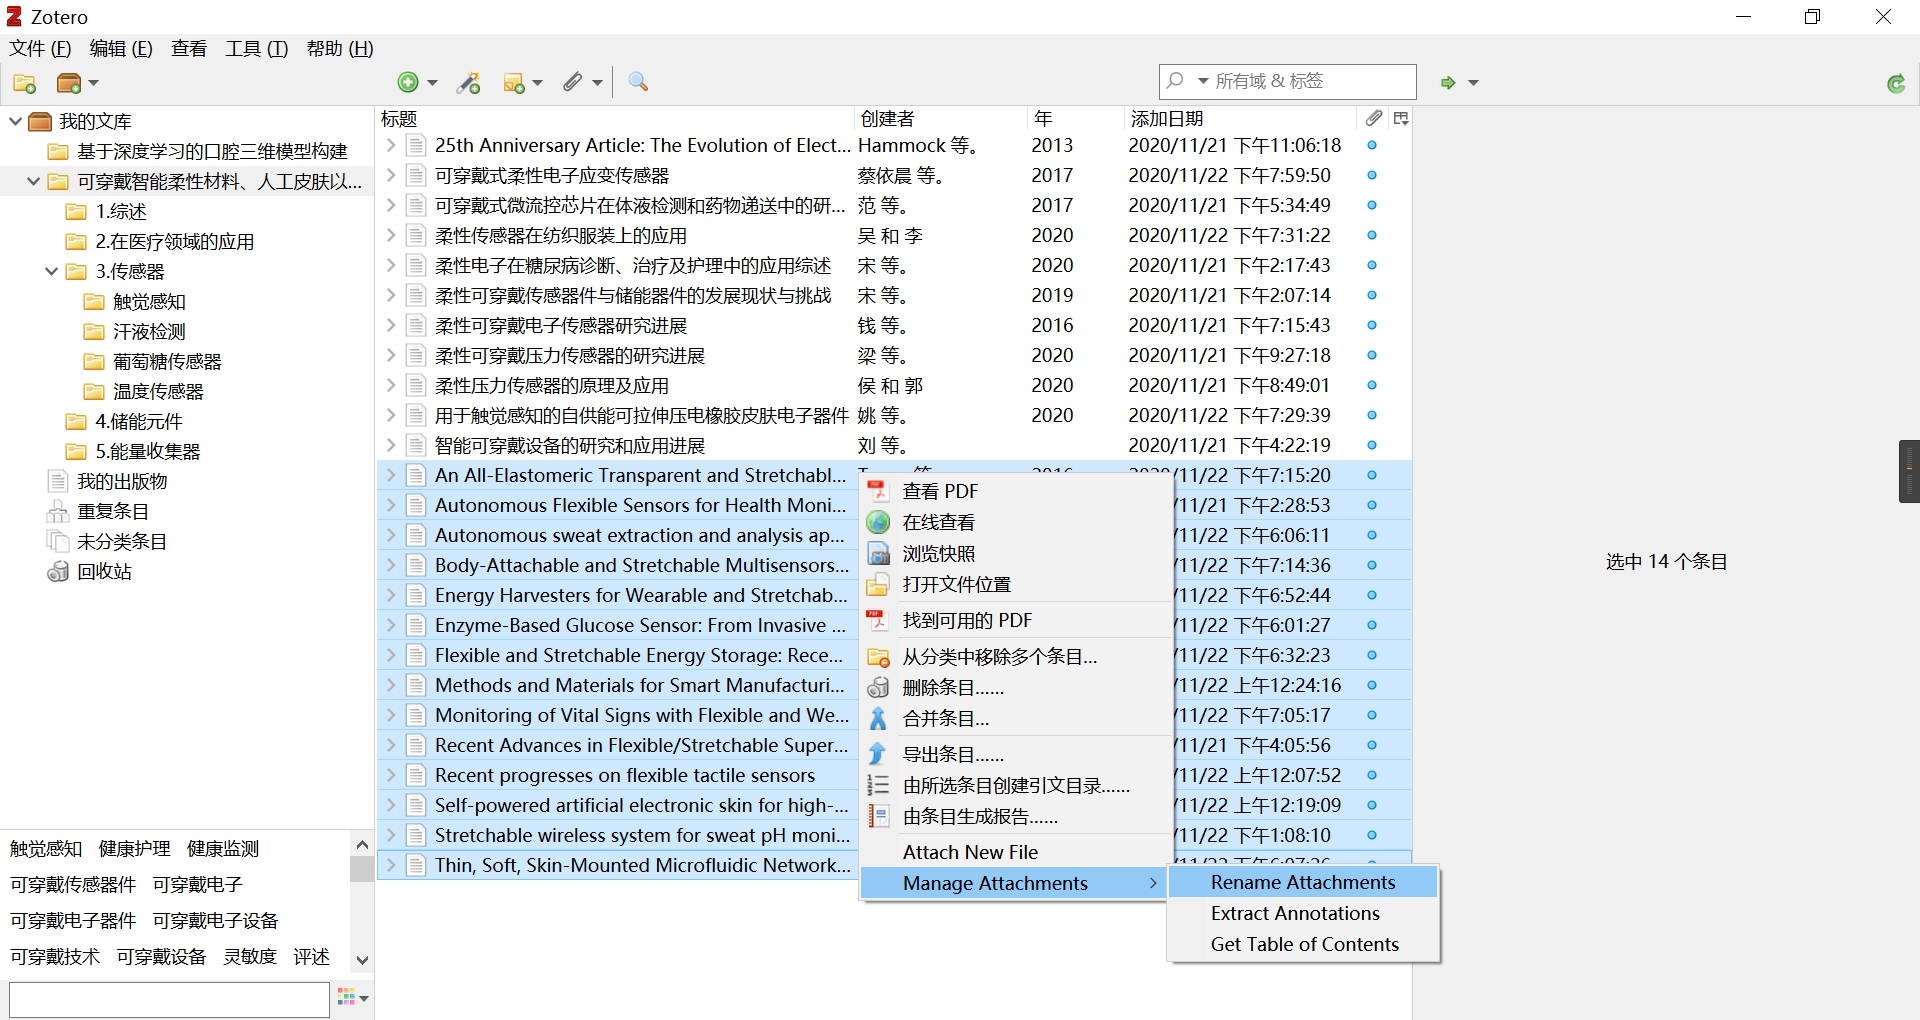Viewport: 1920px width, 1020px height.
Task: Choose 找到可用的 PDF menu entry
Action: (1016, 620)
